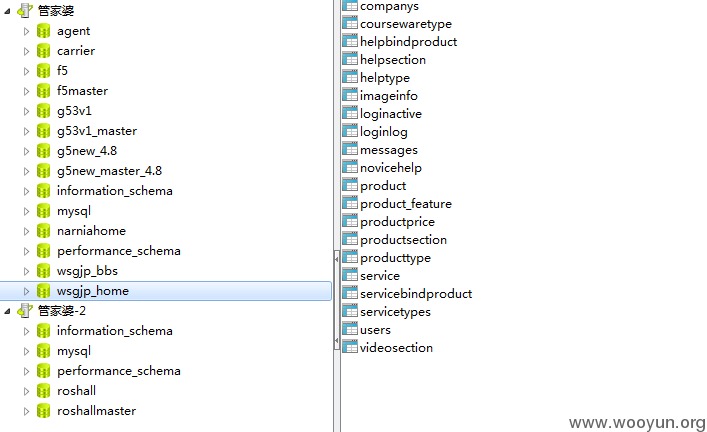Expand the performance_schema node under 管家婆
The height and width of the screenshot is (432, 707).
26,251
